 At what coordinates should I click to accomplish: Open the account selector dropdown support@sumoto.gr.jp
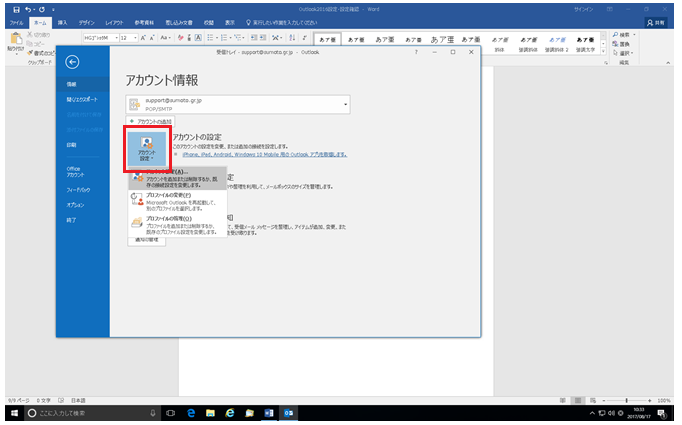(x=238, y=104)
